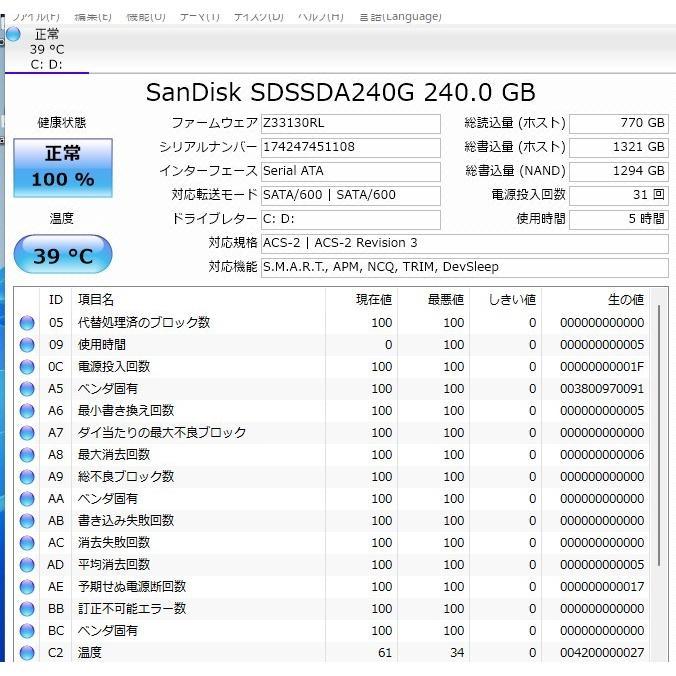Image resolution: width=676 pixels, height=676 pixels.
Task: Click total host writes value 1321 GB
Action: point(619,147)
